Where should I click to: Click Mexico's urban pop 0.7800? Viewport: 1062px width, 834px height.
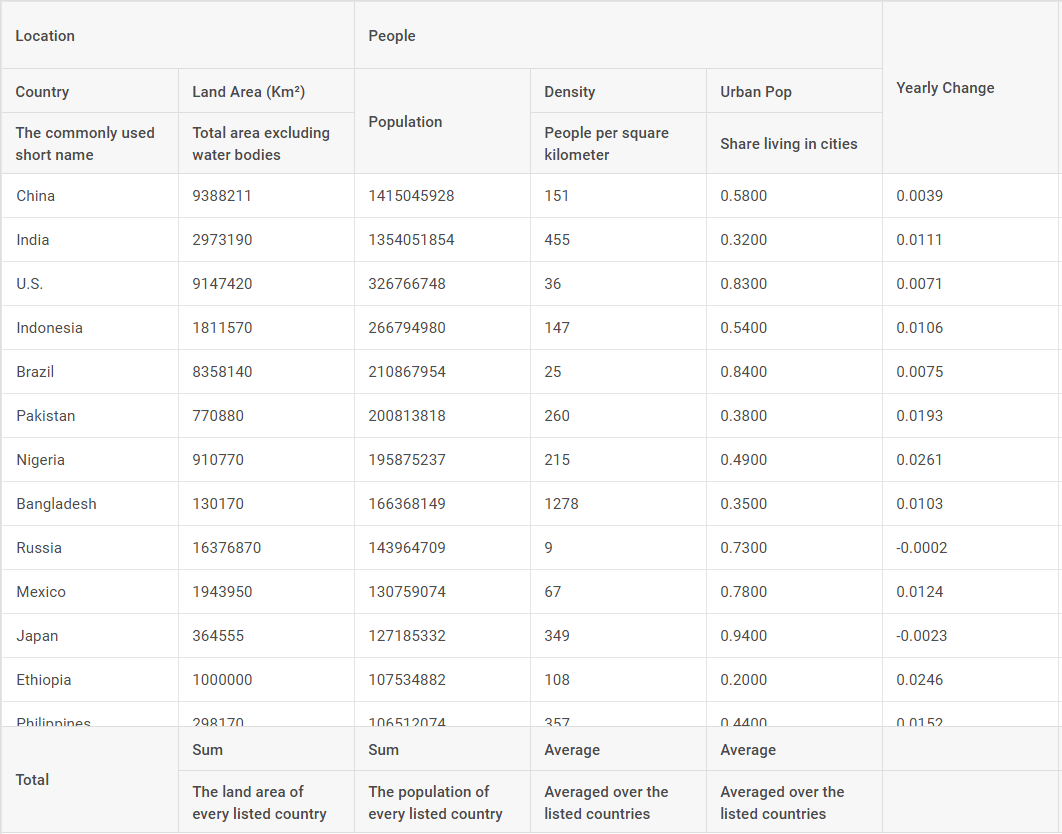(794, 592)
